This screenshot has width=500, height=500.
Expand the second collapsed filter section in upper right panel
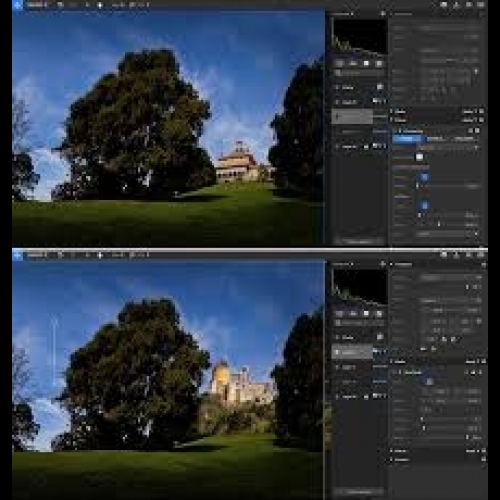[x=392, y=120]
